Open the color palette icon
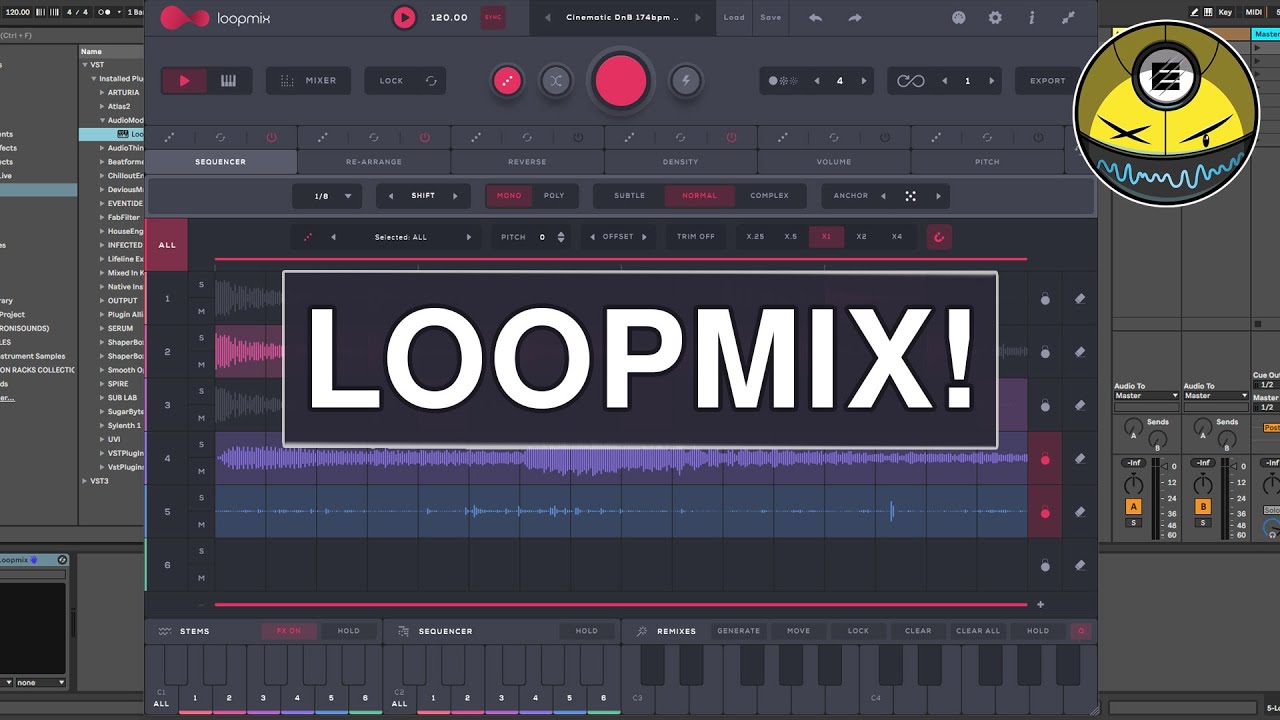 click(959, 17)
